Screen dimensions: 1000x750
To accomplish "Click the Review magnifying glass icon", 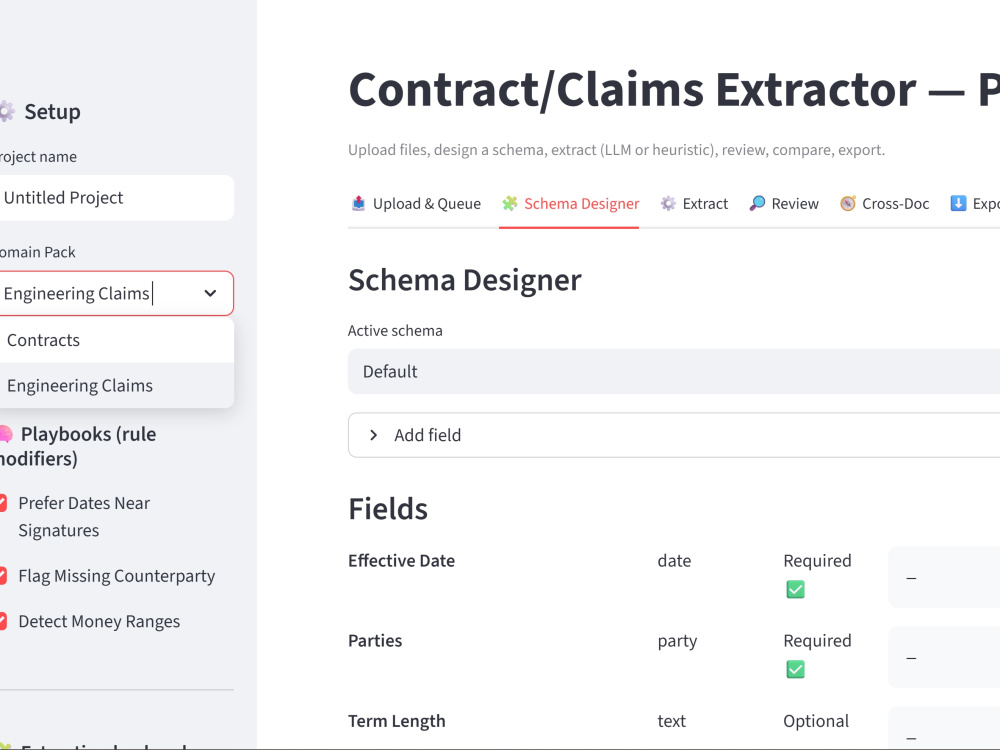I will (757, 203).
